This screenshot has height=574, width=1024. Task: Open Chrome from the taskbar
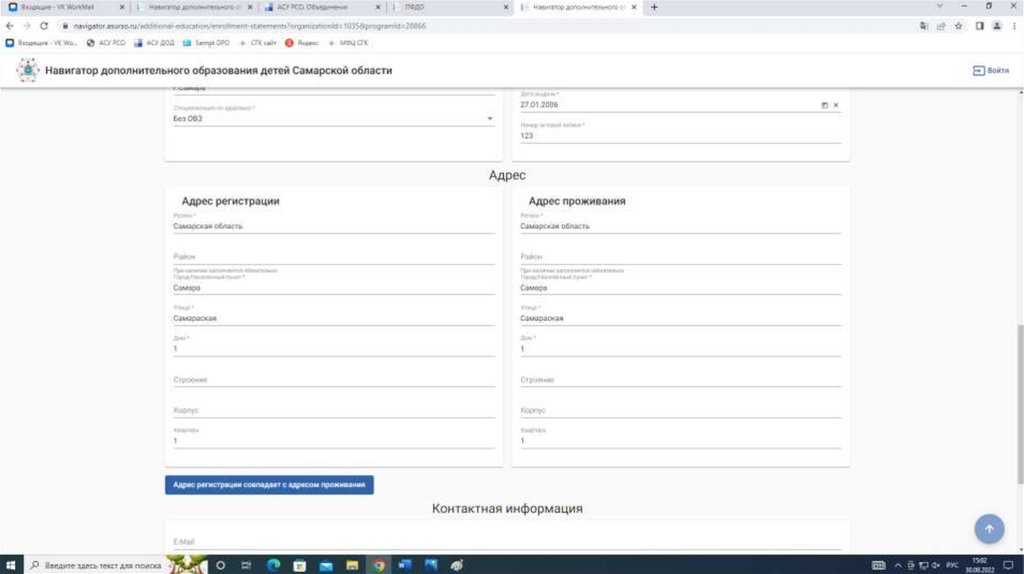tap(379, 565)
